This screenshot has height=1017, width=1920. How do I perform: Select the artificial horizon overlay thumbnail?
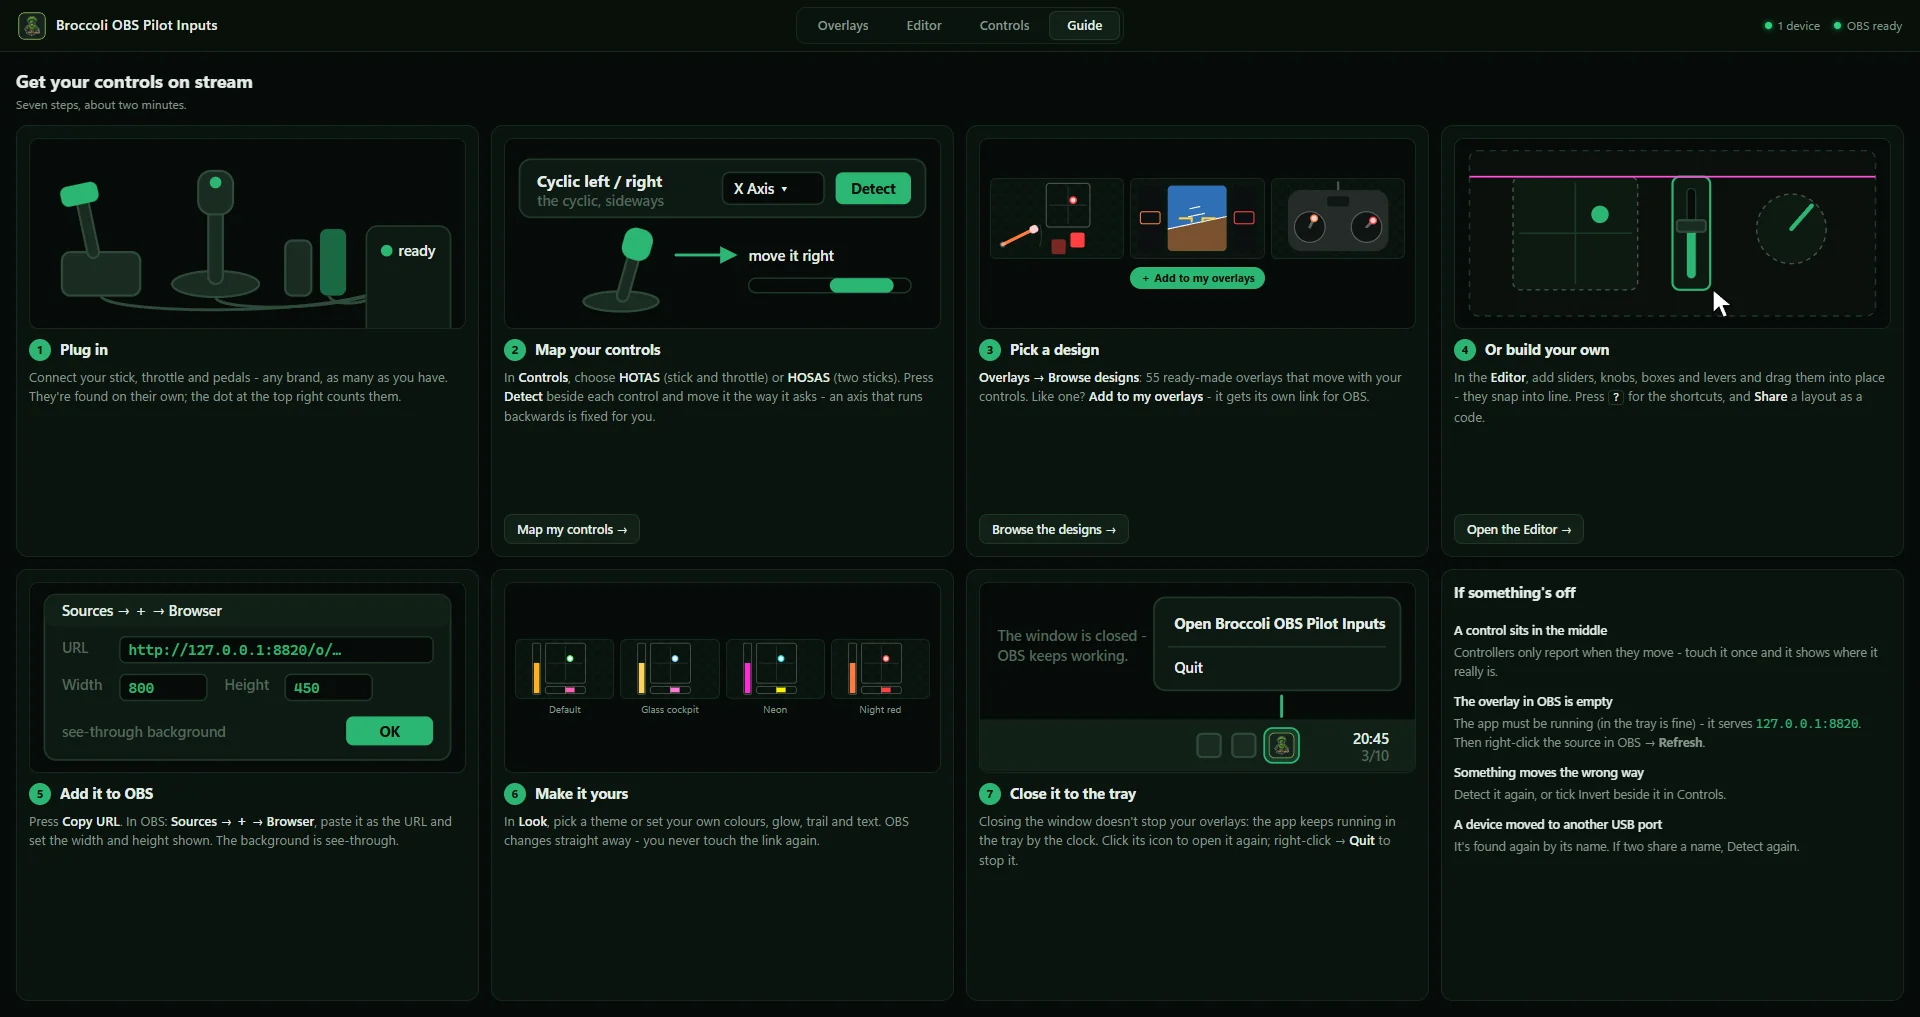(x=1197, y=218)
